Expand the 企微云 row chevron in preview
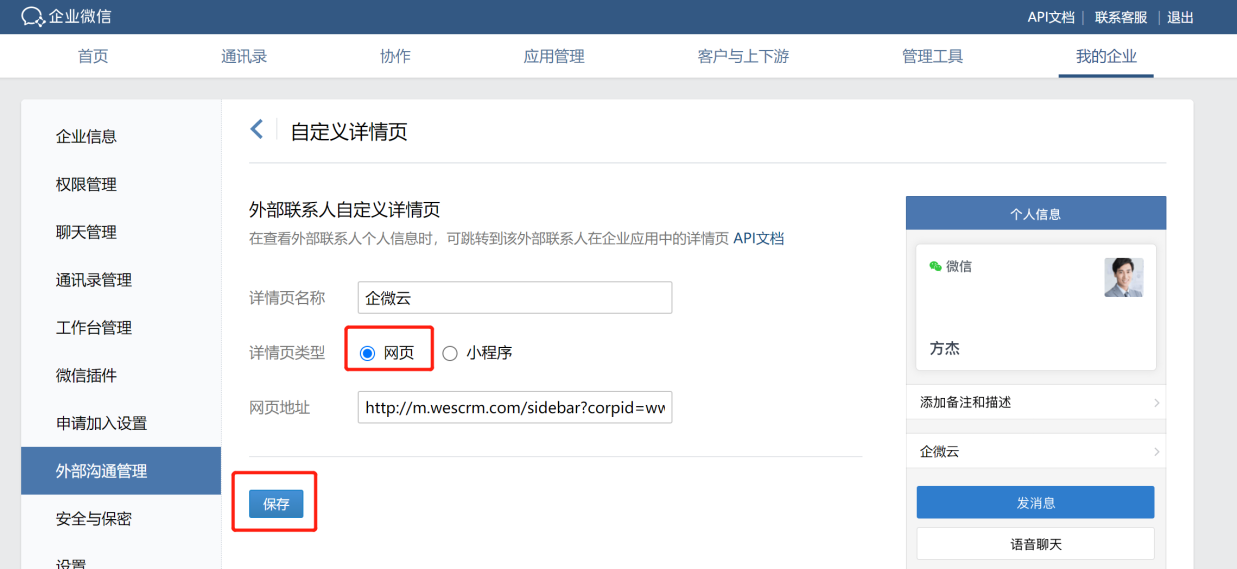 [1156, 452]
